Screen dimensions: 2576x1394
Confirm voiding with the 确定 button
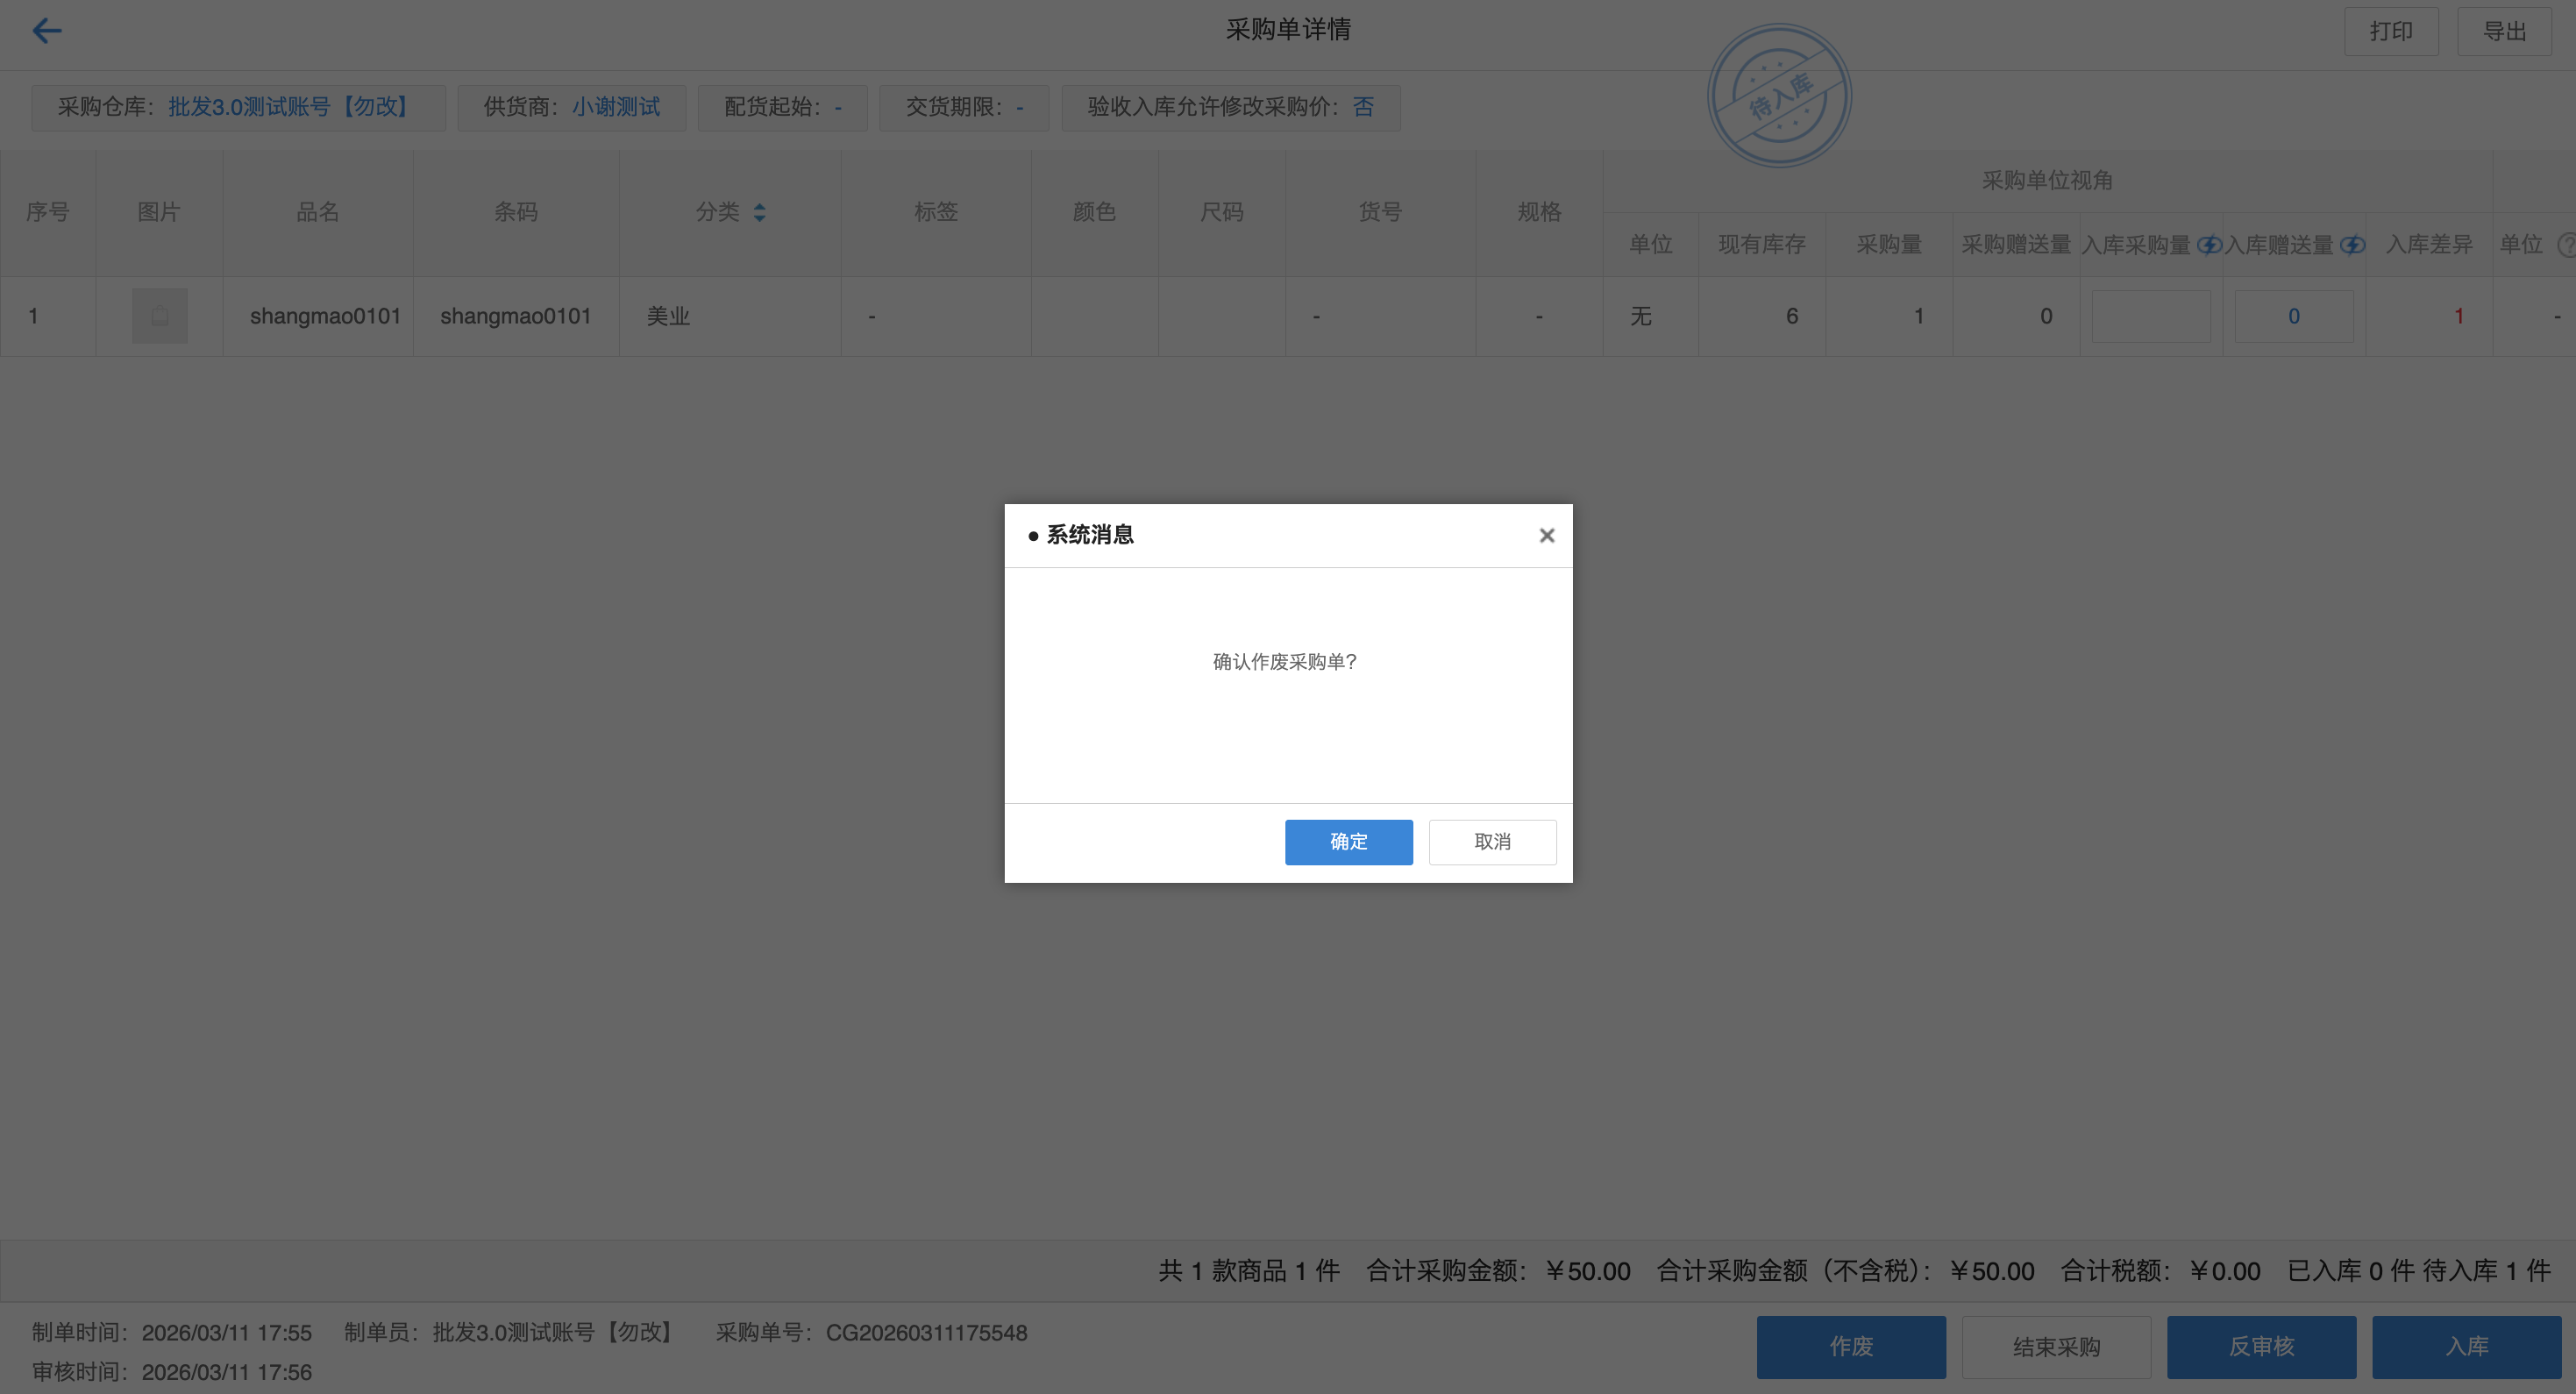tap(1348, 842)
